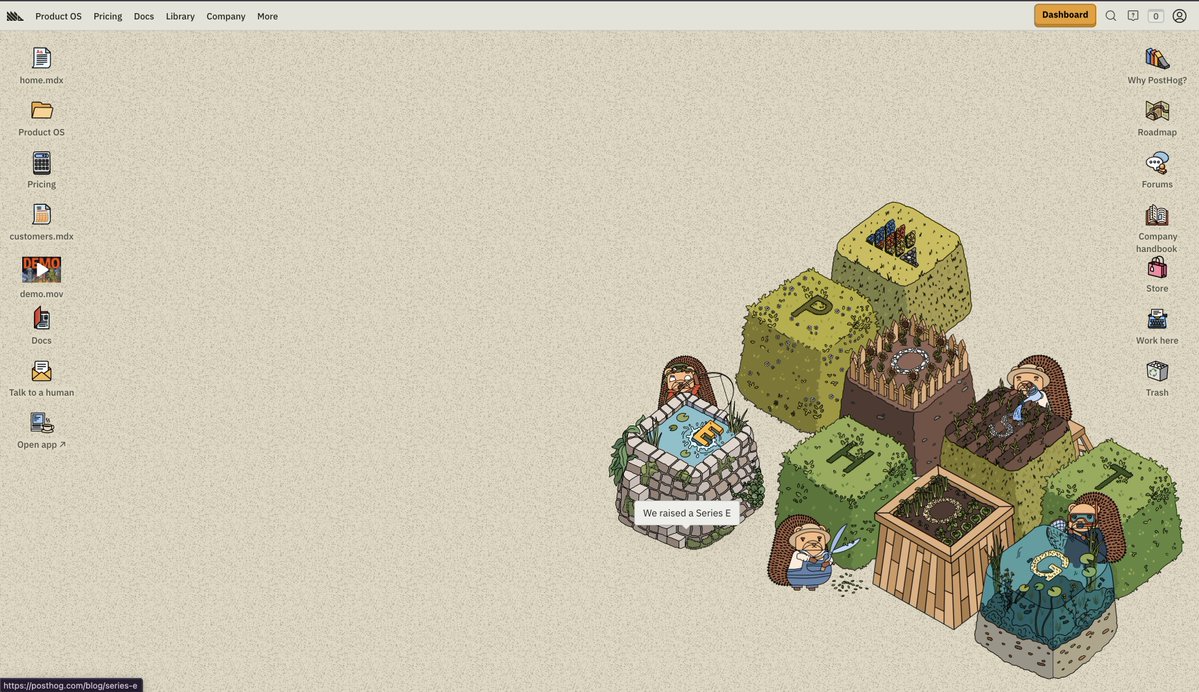Viewport: 1199px width, 692px height.
Task: Open the Work here typewriter icon
Action: click(1157, 319)
